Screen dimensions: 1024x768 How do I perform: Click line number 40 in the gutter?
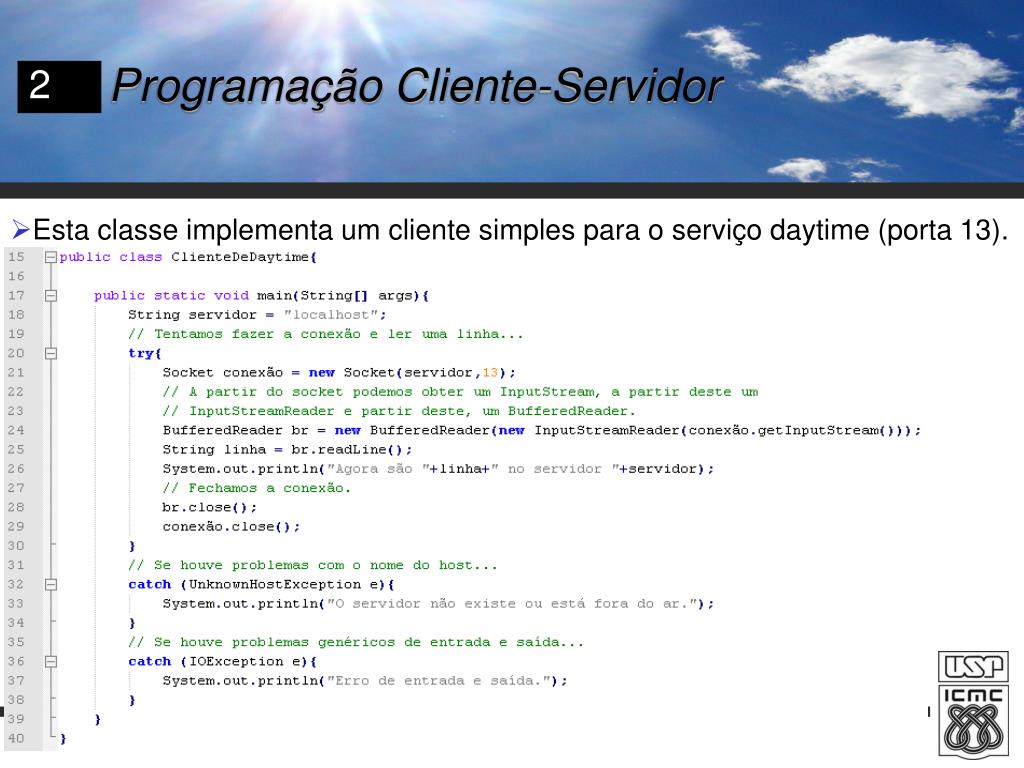tap(16, 739)
